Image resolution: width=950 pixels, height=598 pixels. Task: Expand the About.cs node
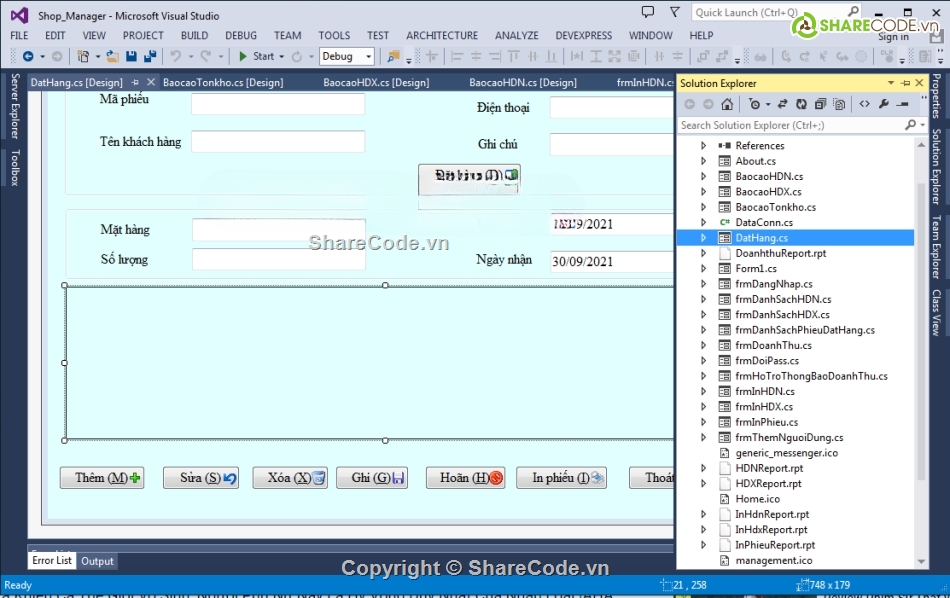point(703,161)
